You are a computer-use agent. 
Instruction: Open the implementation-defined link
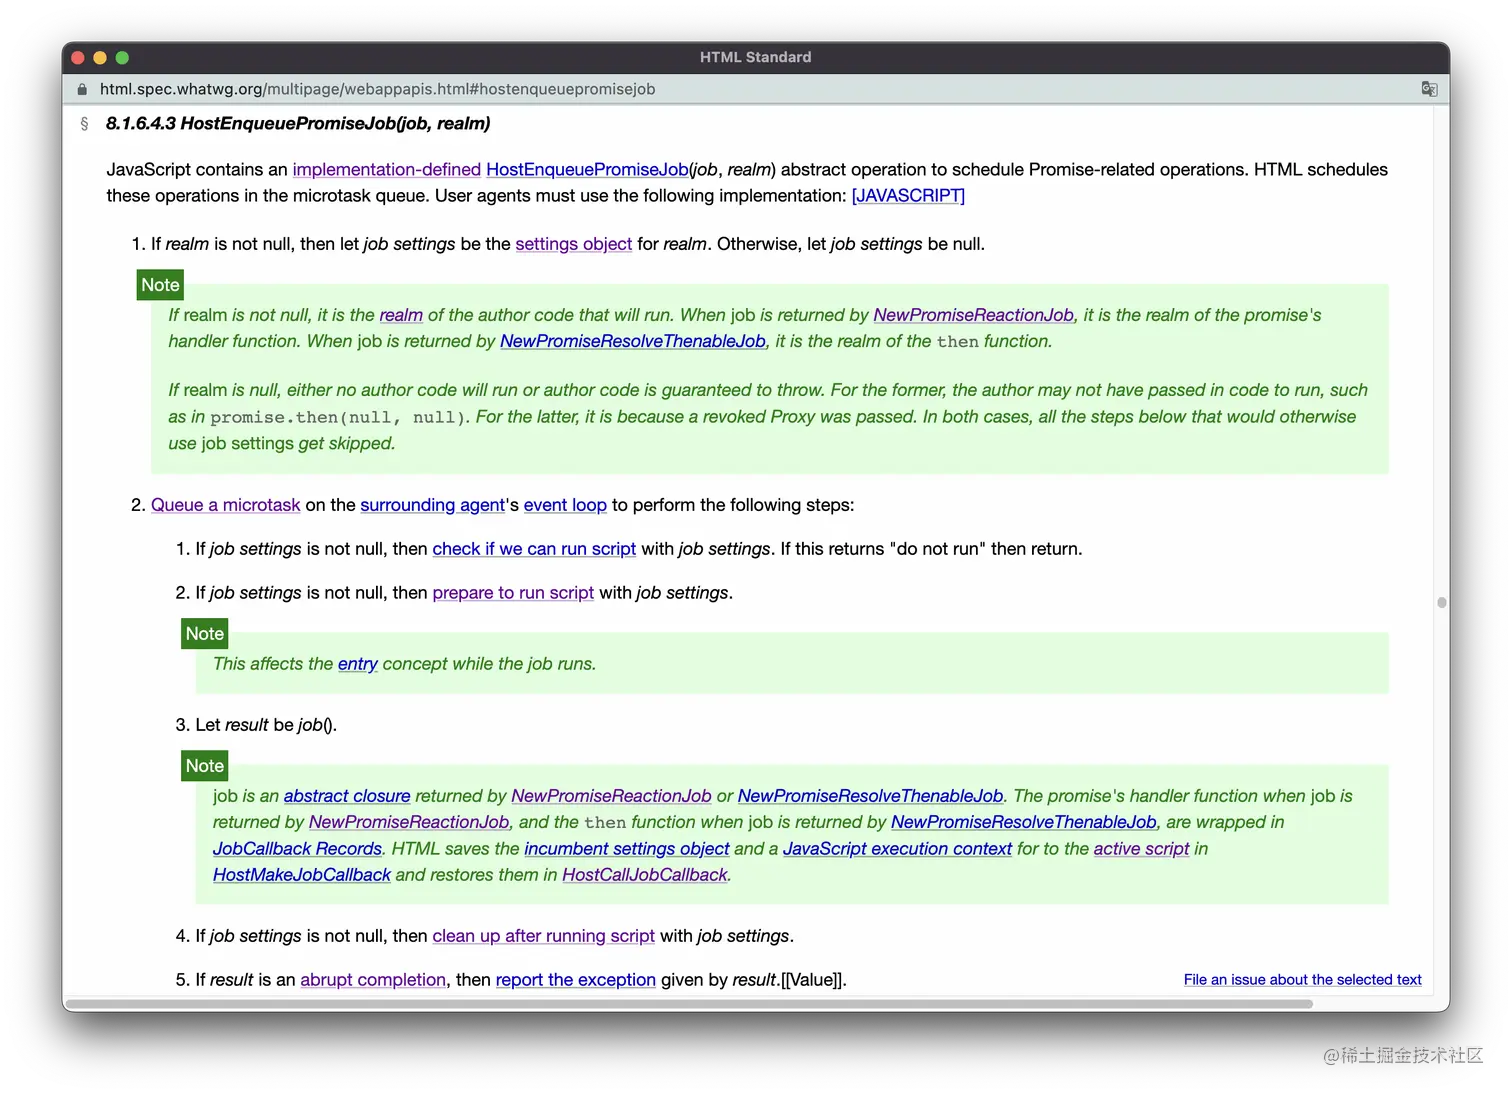pos(386,169)
